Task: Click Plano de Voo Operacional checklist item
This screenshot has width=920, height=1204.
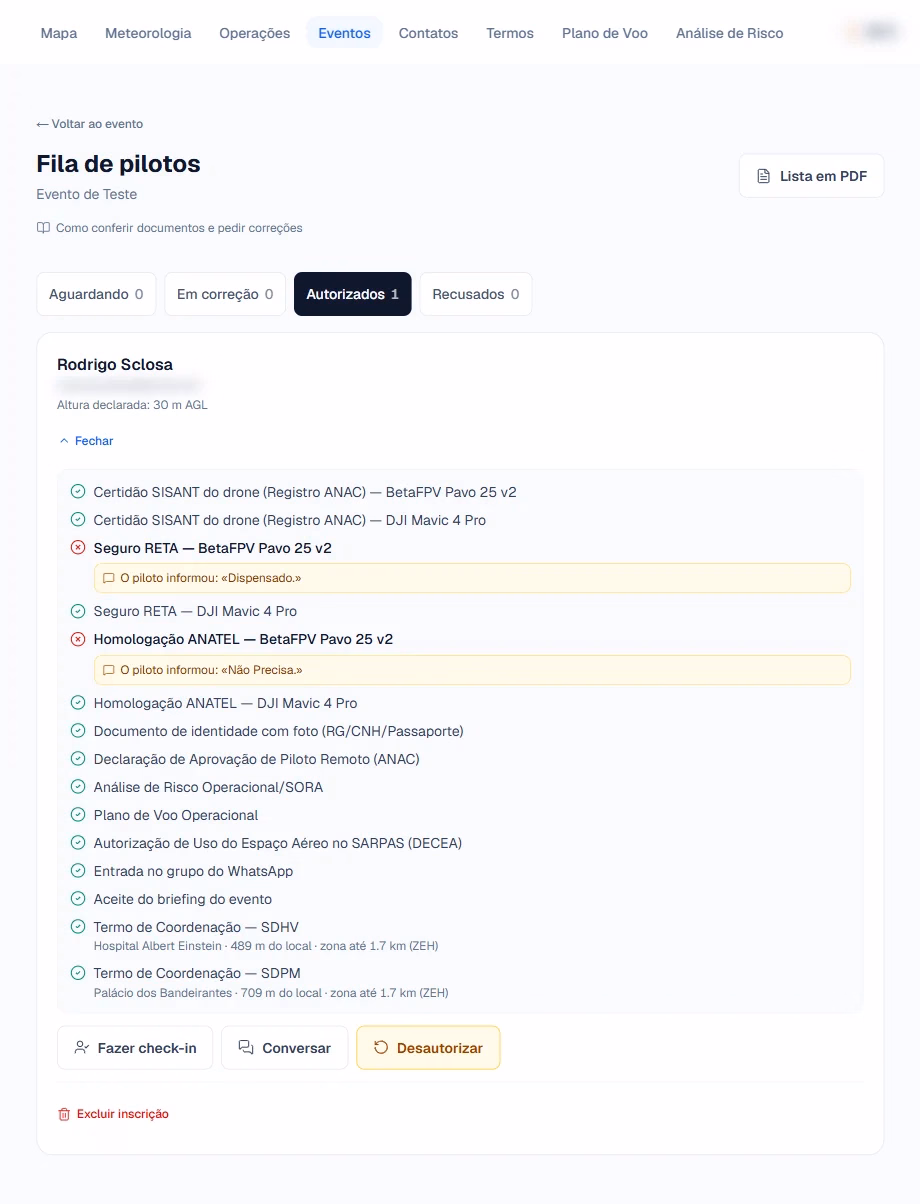Action: [176, 815]
